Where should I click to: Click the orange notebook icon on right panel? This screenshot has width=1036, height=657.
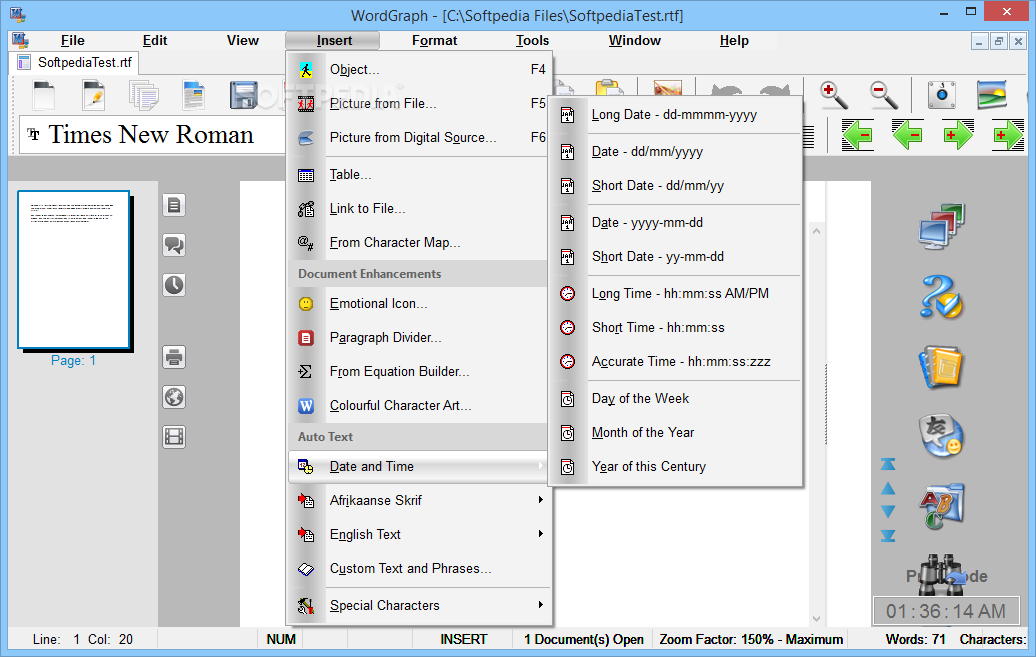[942, 367]
